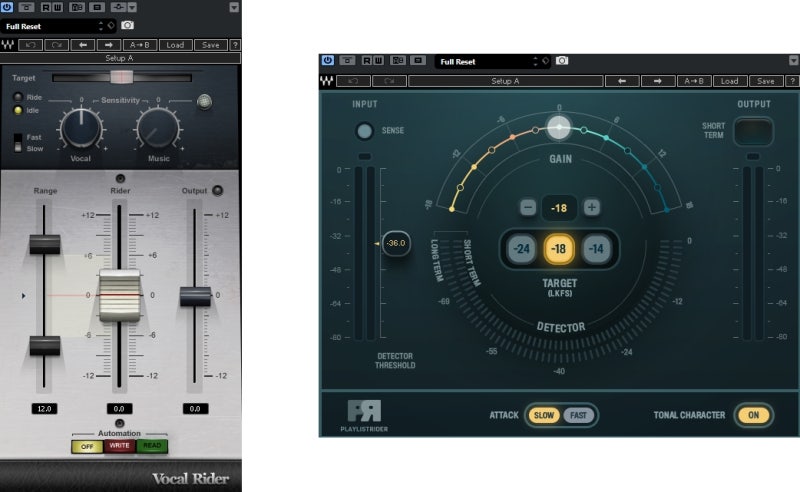The image size is (800, 492).
Task: Open Setup A menu in Playlist Rider
Action: point(506,81)
